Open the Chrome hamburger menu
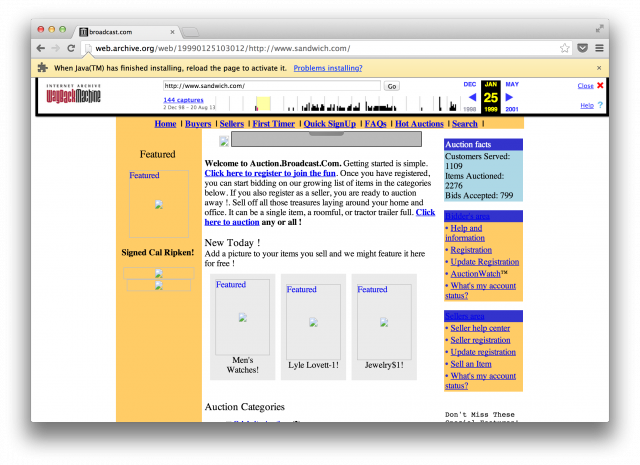The width and height of the screenshot is (640, 465). point(599,48)
